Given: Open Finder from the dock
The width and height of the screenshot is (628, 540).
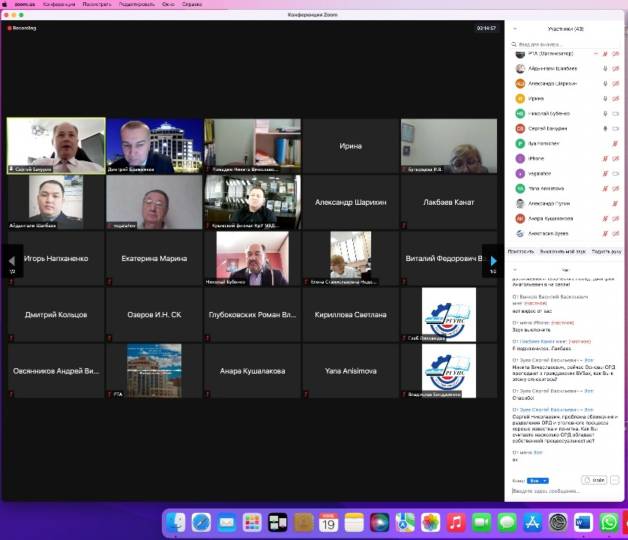Looking at the screenshot, I should 176,522.
